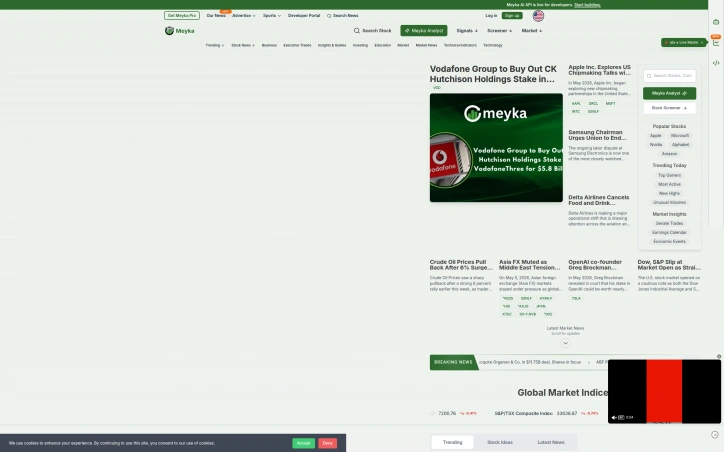This screenshot has height=452, width=724.
Task: Open the Samsung Chairman article
Action: (597, 135)
